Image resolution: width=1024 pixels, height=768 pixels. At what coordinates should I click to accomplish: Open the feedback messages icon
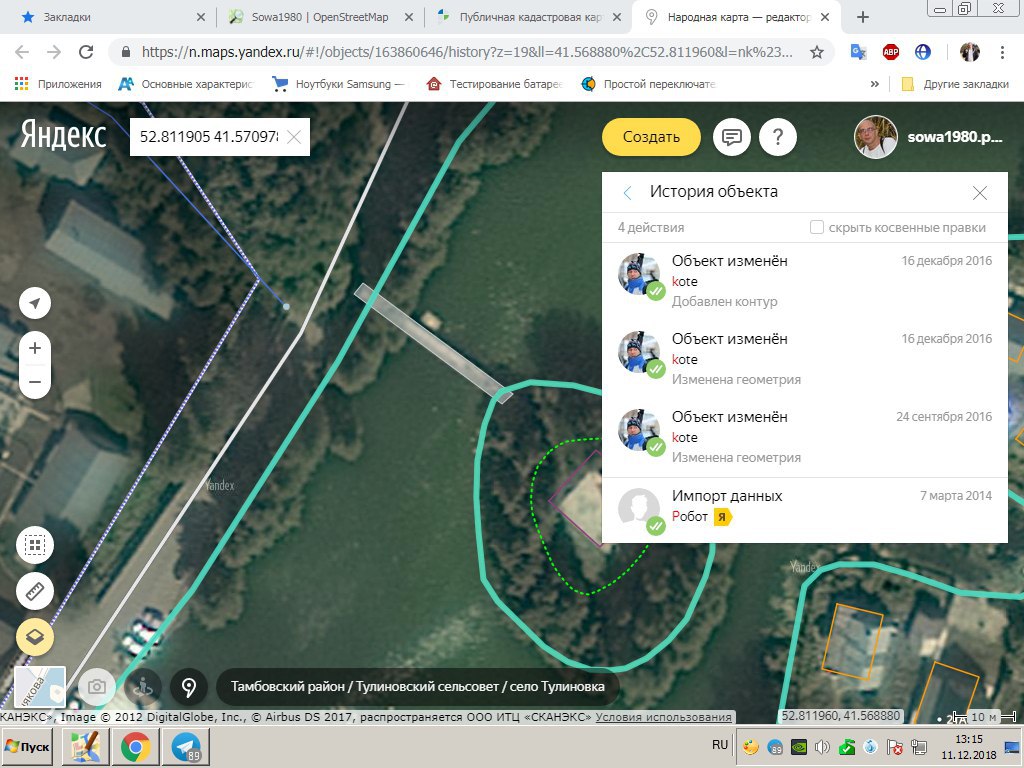coord(731,137)
